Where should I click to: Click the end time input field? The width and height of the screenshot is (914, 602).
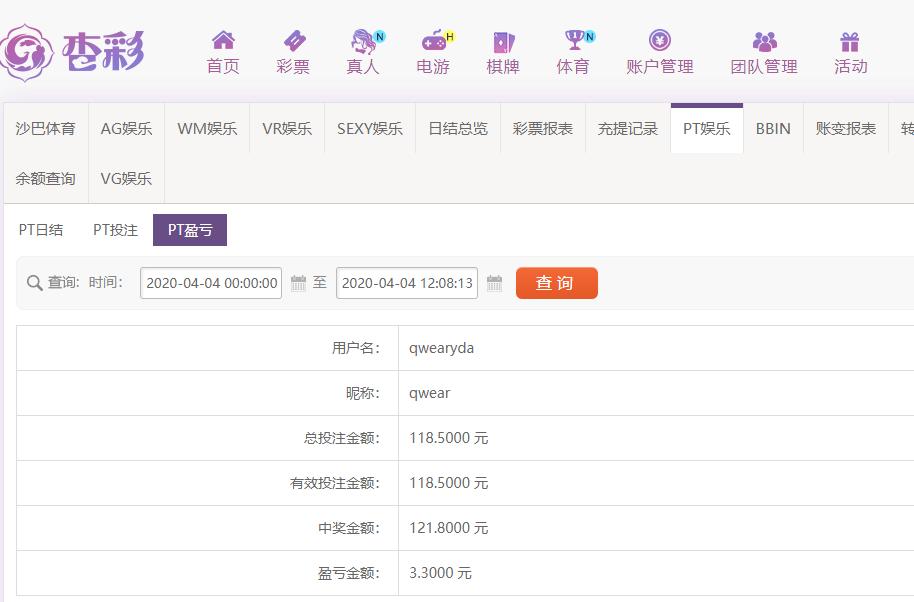407,283
